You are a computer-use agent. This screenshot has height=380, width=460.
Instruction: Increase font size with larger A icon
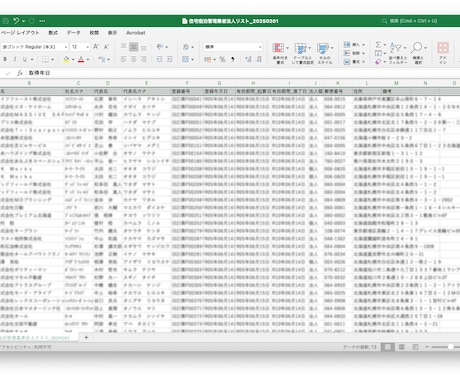96,47
